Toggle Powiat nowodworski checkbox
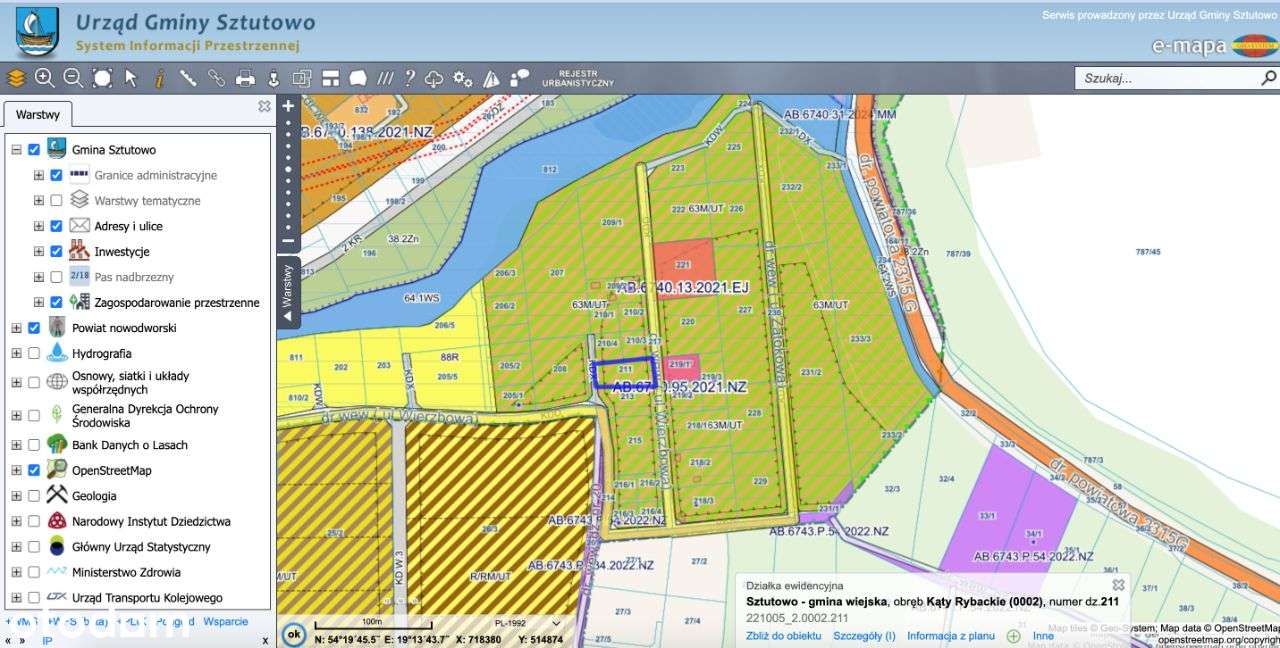The image size is (1280, 648). point(34,328)
